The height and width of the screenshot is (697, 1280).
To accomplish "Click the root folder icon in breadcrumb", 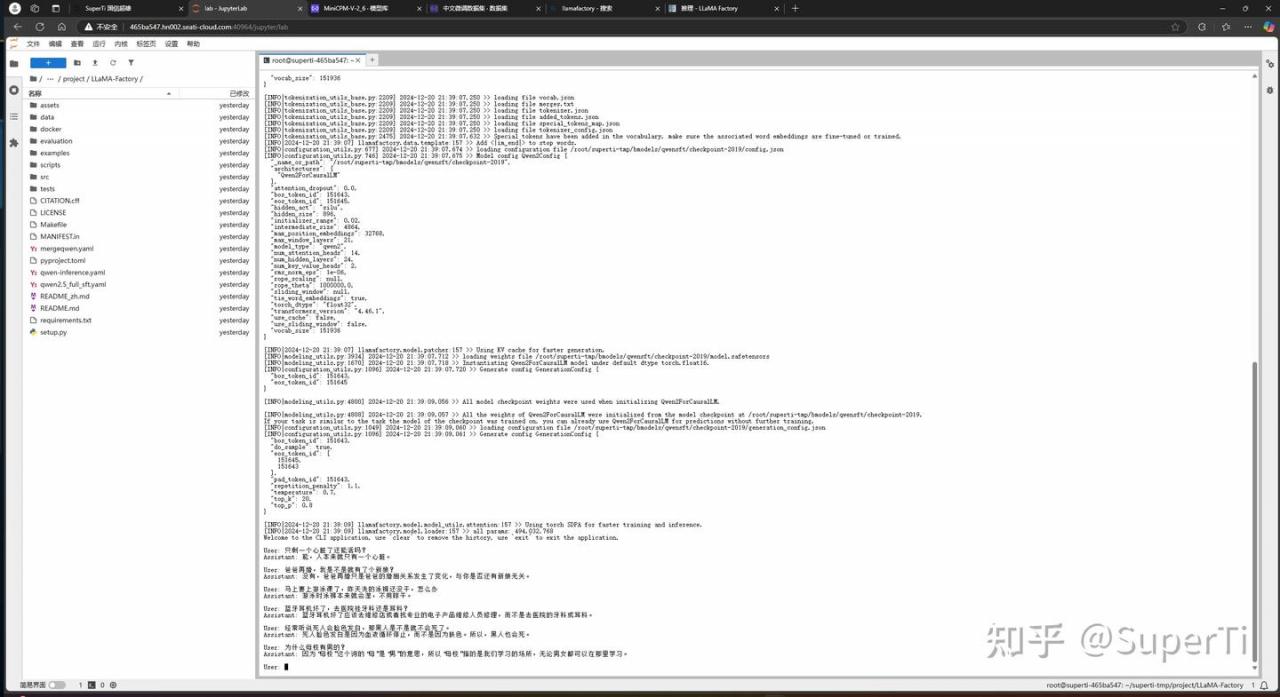I will [x=33, y=78].
